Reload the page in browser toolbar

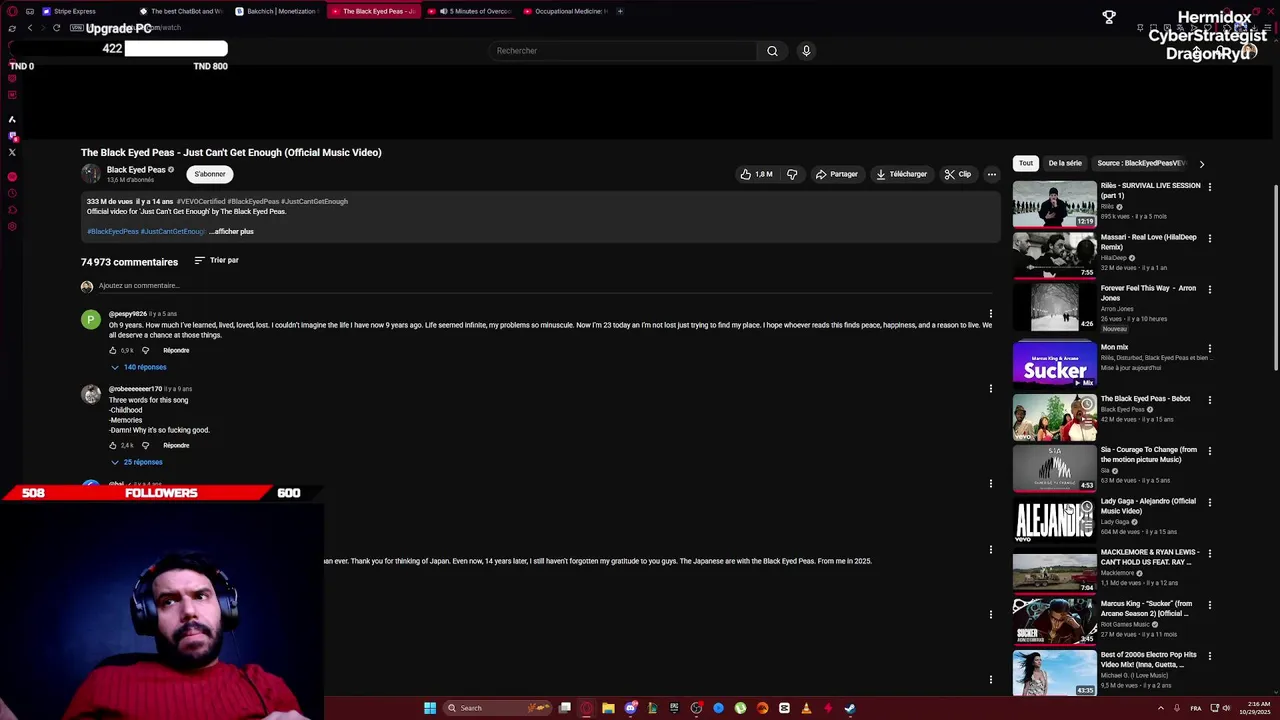click(x=57, y=28)
